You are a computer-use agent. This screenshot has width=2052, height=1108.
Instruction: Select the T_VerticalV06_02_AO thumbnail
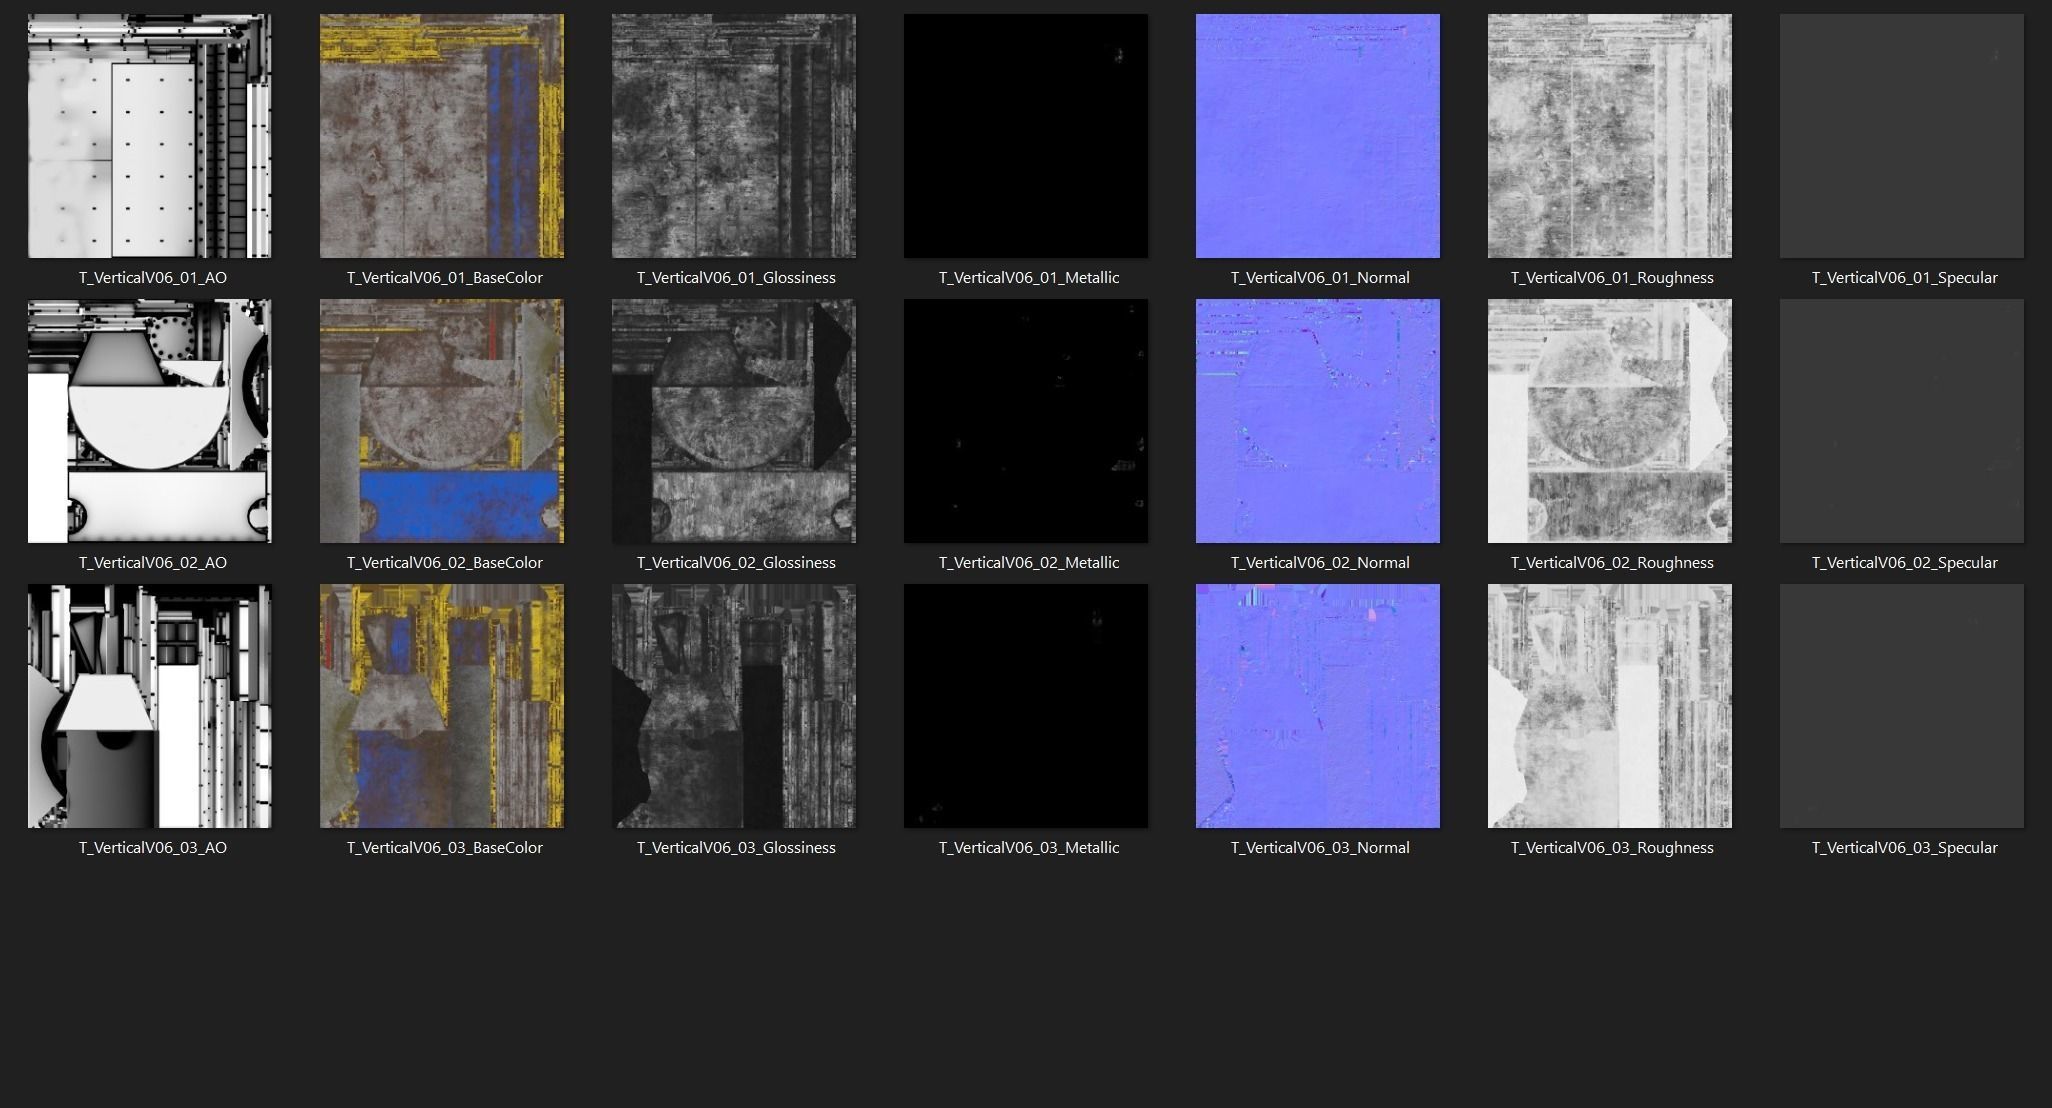pos(150,421)
